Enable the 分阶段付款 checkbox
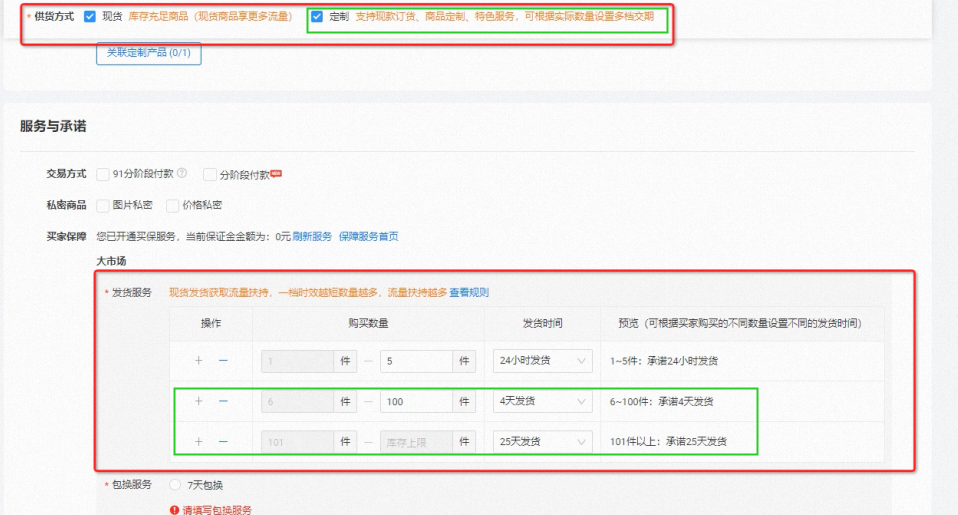Image resolution: width=958 pixels, height=515 pixels. pos(210,174)
